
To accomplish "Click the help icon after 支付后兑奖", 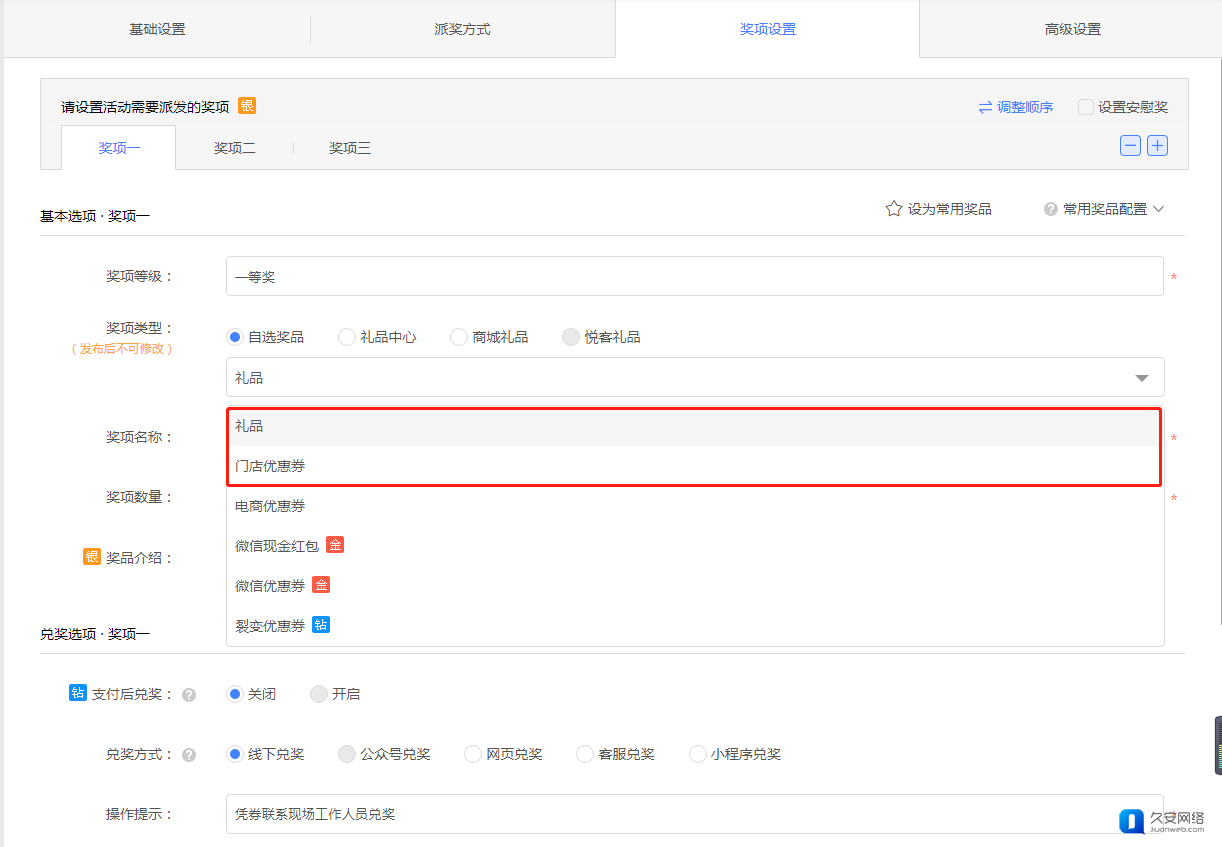I will 189,694.
